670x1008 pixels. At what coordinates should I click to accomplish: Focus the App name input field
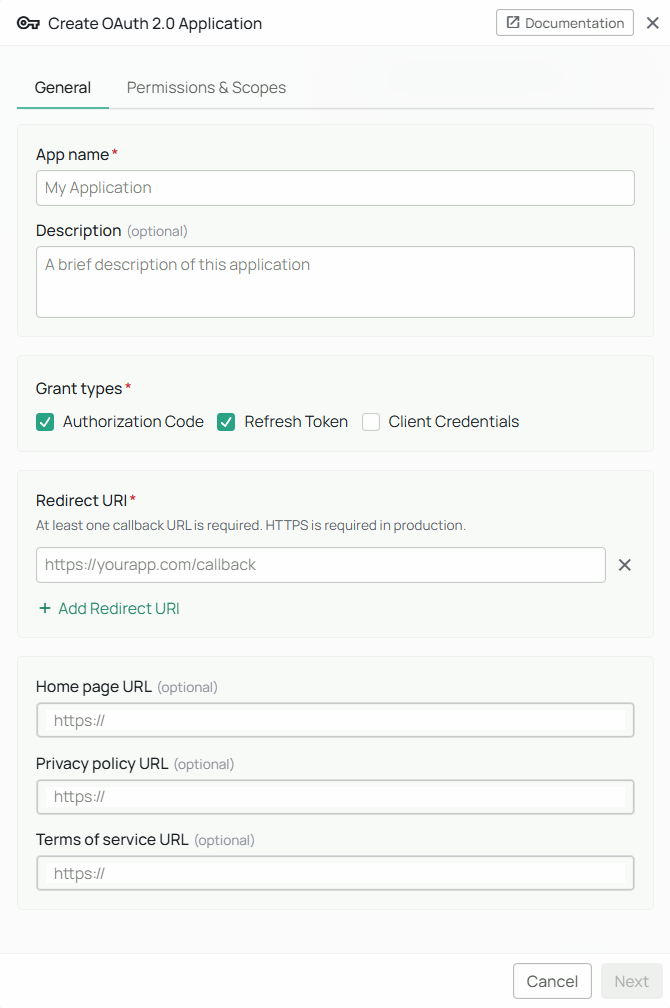pyautogui.click(x=335, y=188)
